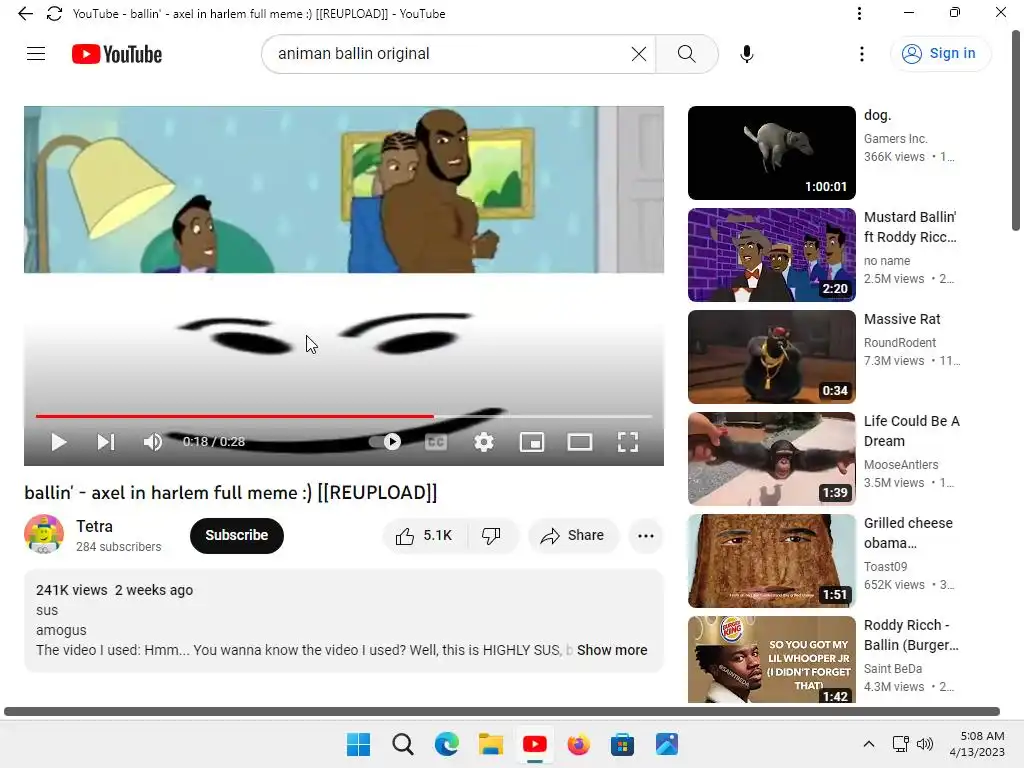Open video settings gear

click(484, 442)
